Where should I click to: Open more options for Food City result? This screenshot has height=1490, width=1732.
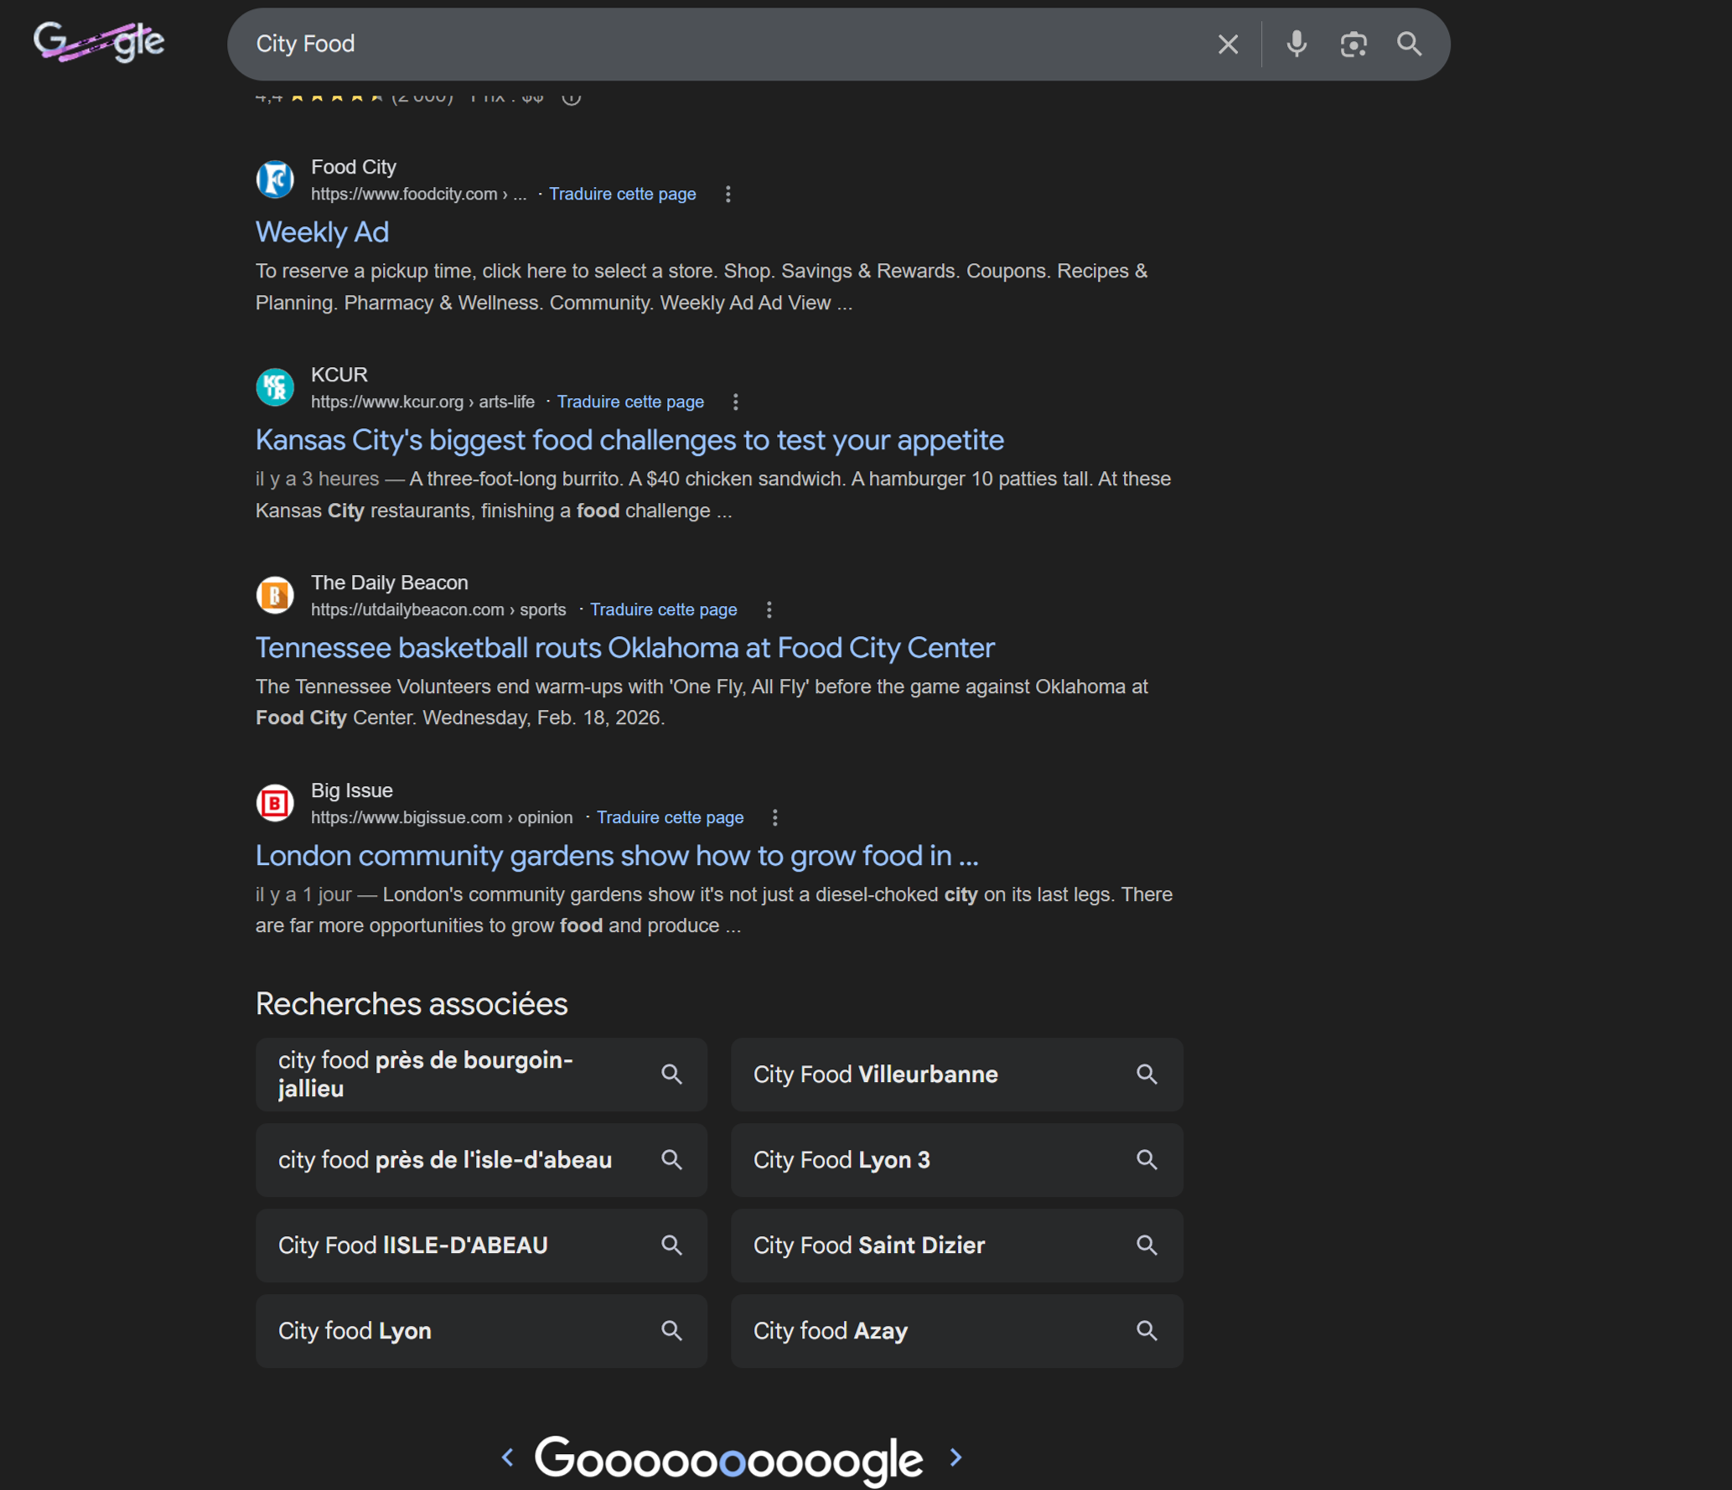coord(728,194)
